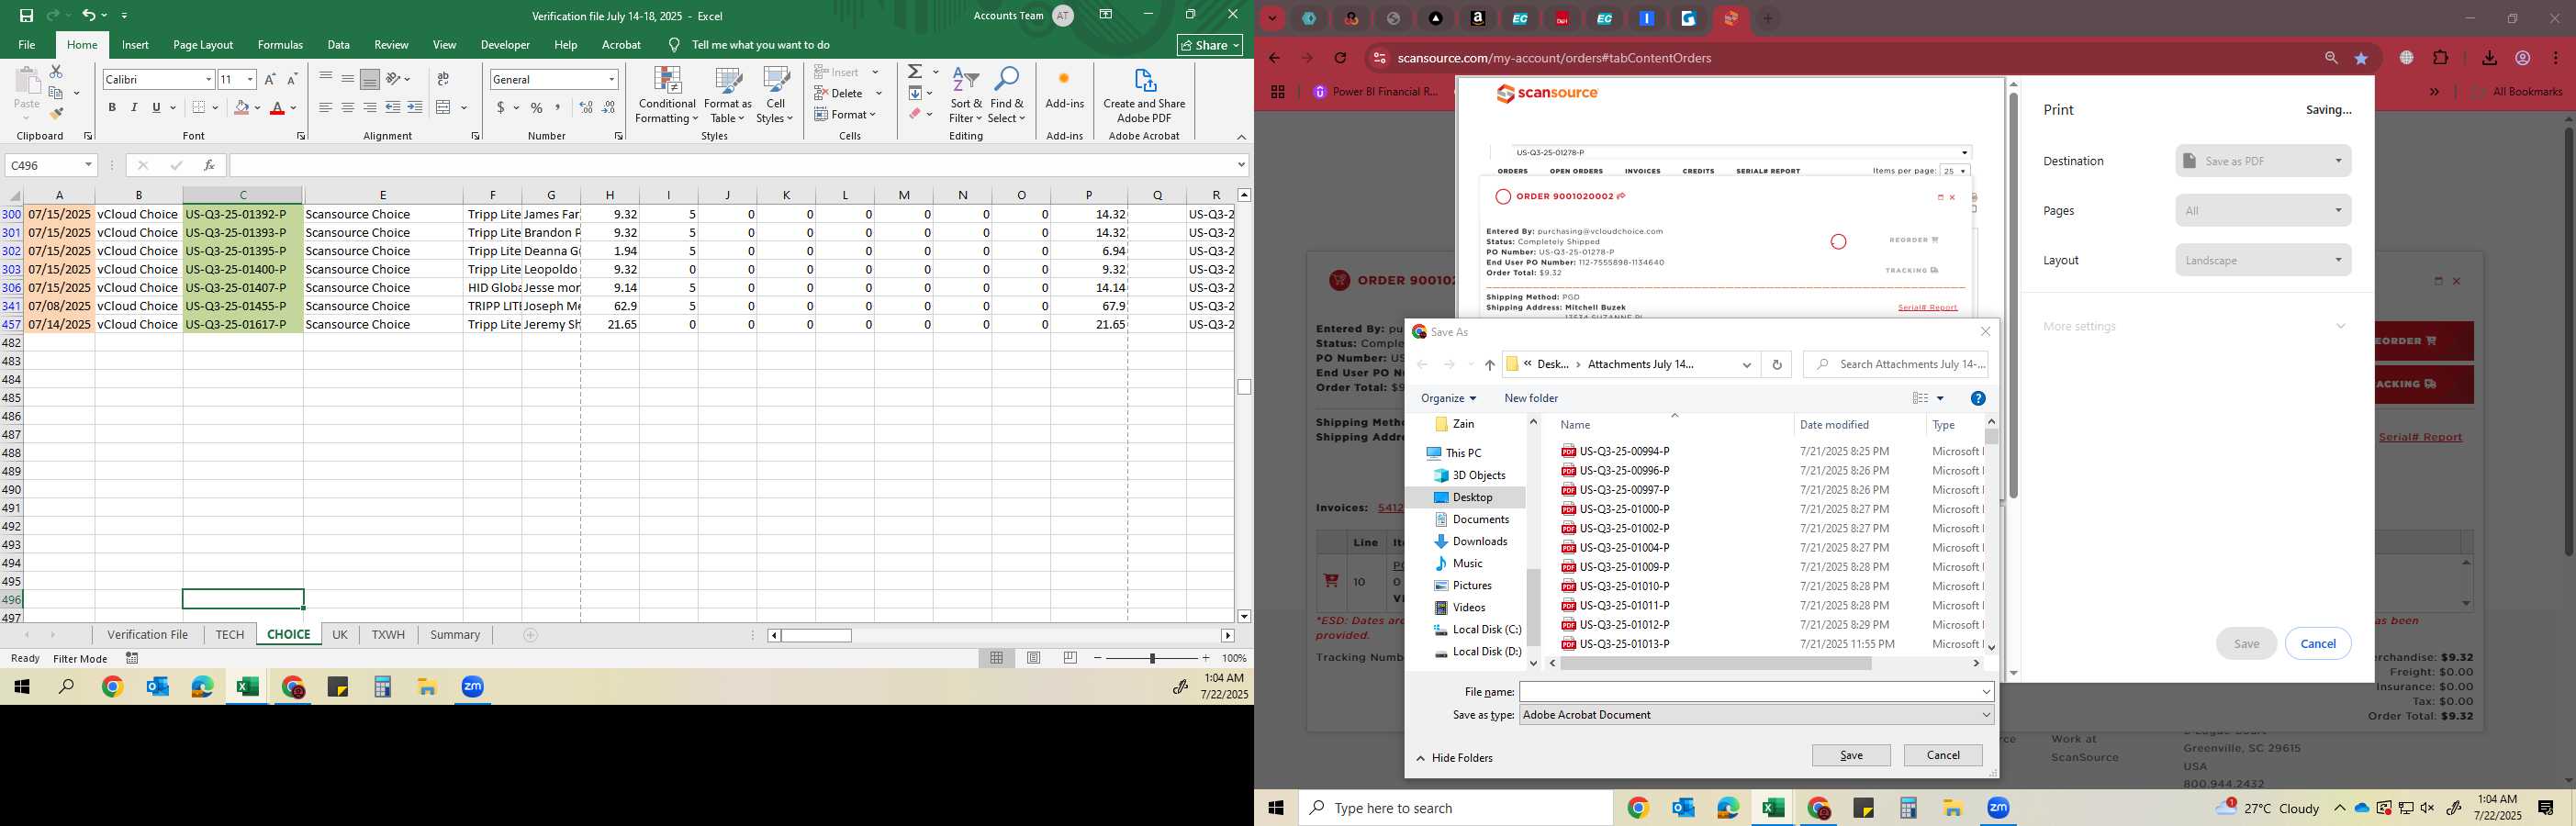This screenshot has width=2576, height=826.
Task: Click Tell me what you want to do
Action: click(x=761, y=45)
